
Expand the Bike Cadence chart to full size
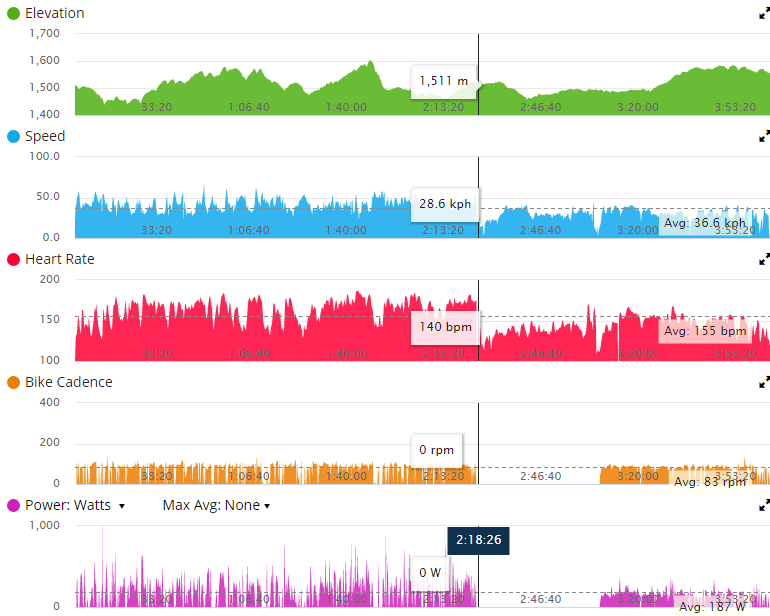764,383
